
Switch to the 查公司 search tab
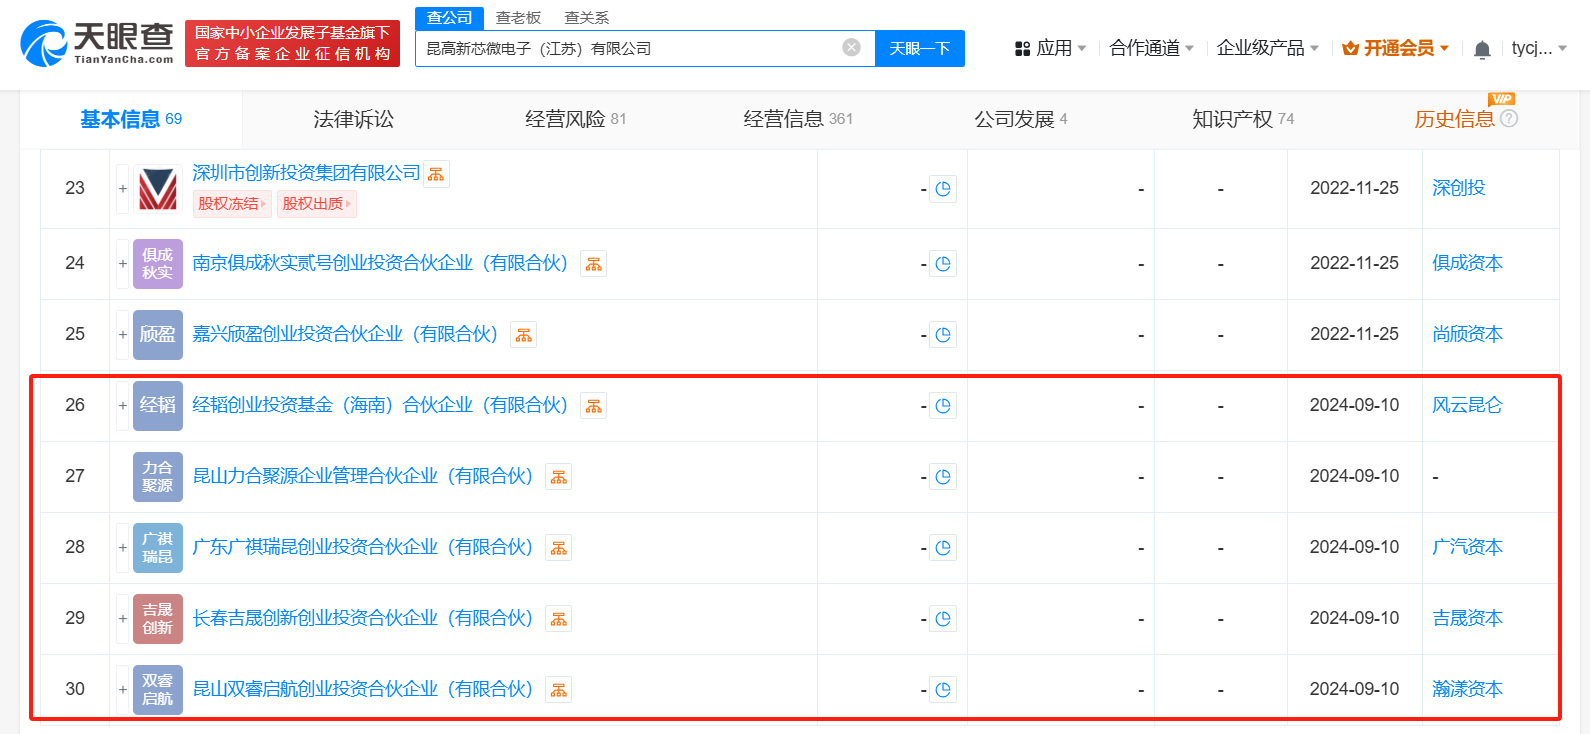(449, 18)
